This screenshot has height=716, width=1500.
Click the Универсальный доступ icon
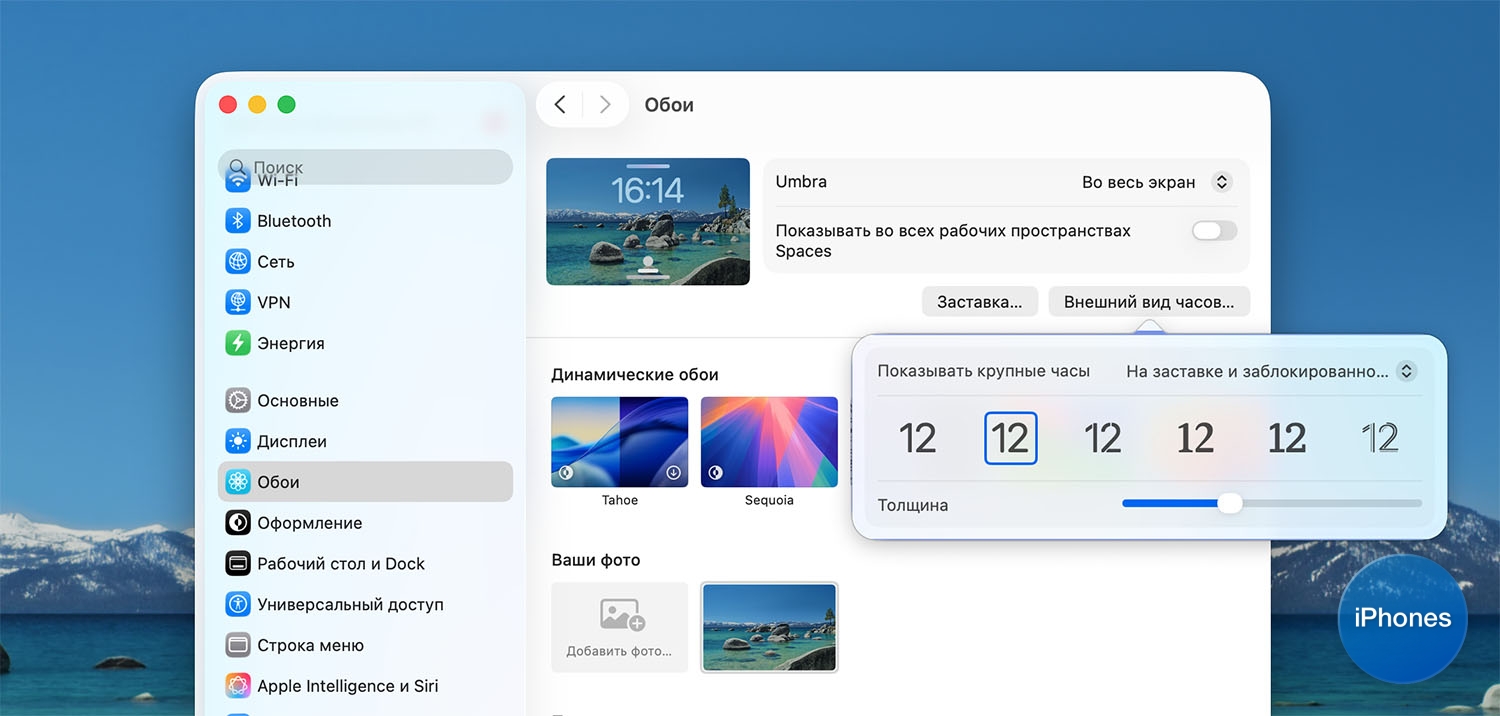pos(237,605)
